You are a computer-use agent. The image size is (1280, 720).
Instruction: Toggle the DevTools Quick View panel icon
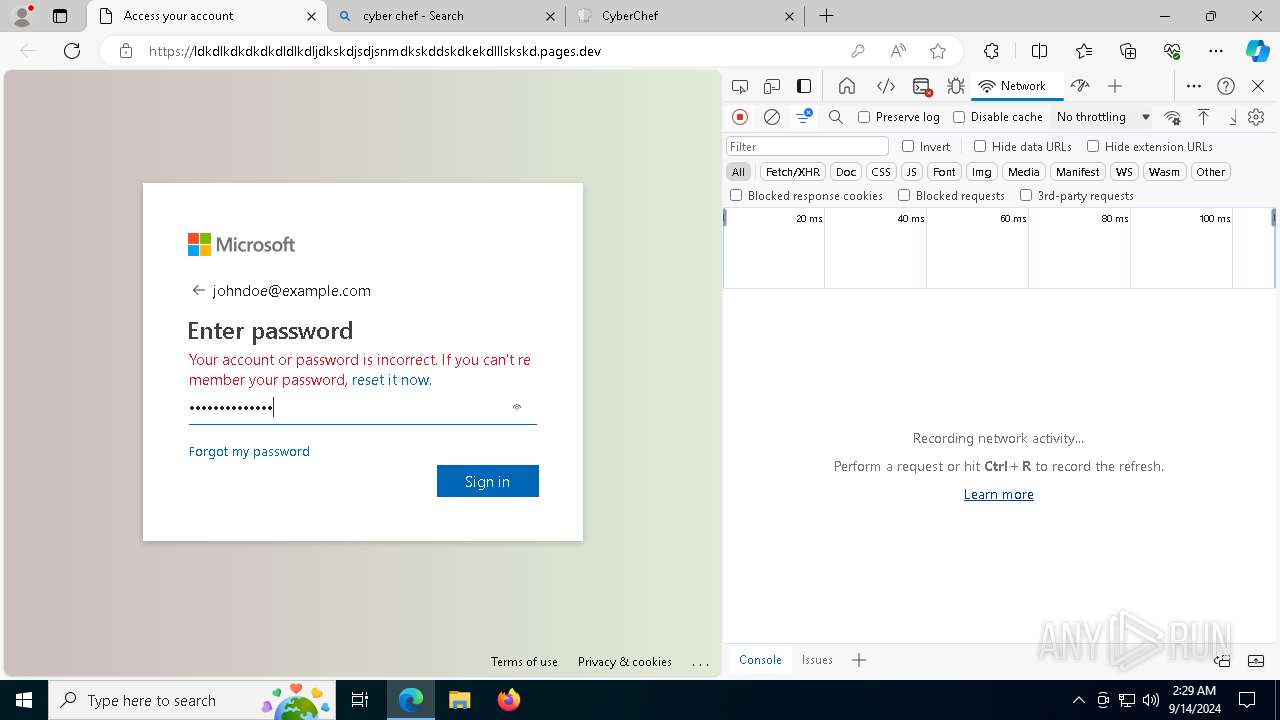click(804, 86)
